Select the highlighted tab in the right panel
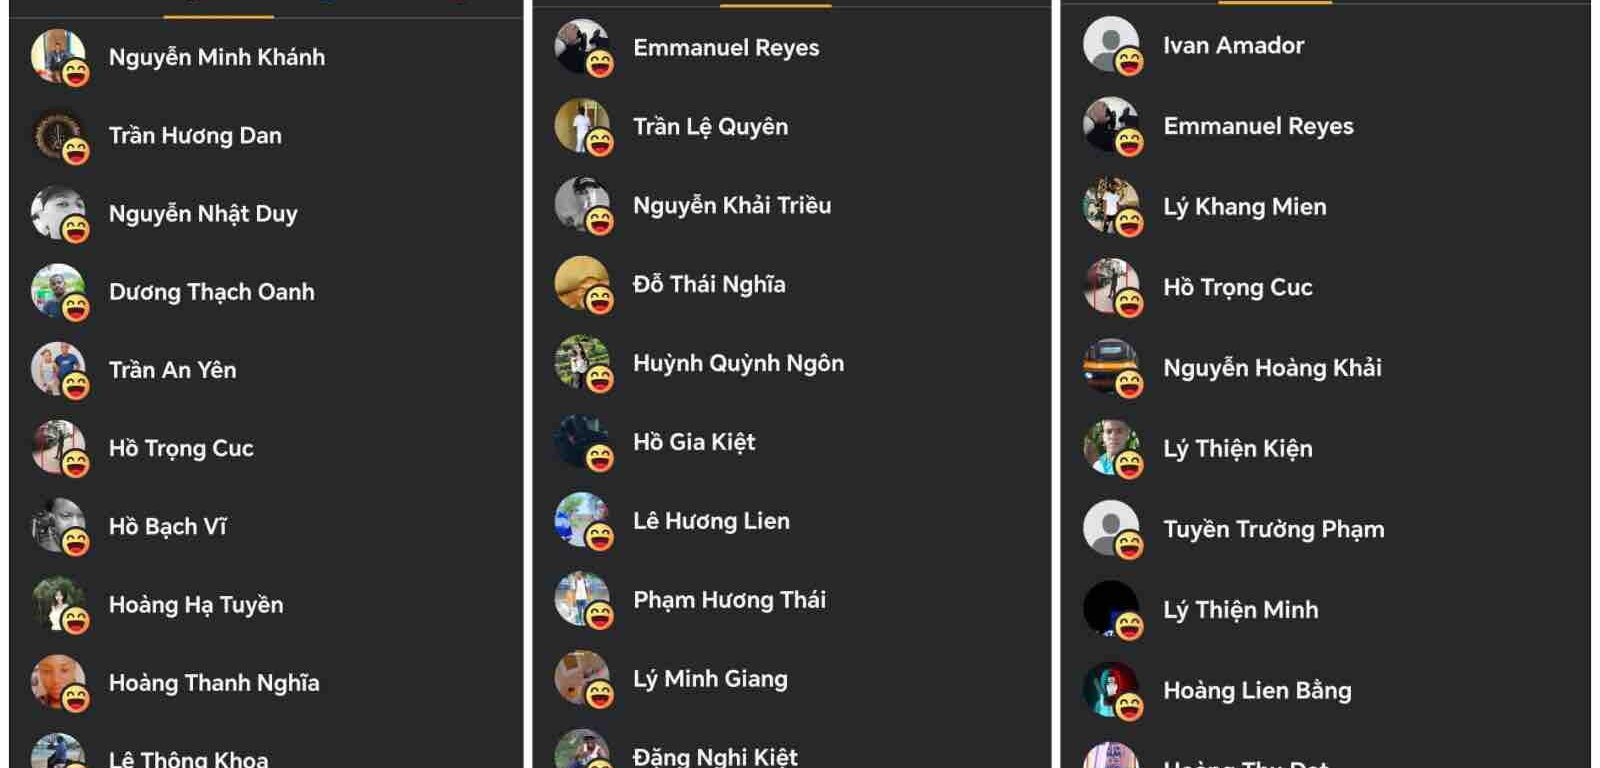The image size is (1600, 768). (1275, 2)
